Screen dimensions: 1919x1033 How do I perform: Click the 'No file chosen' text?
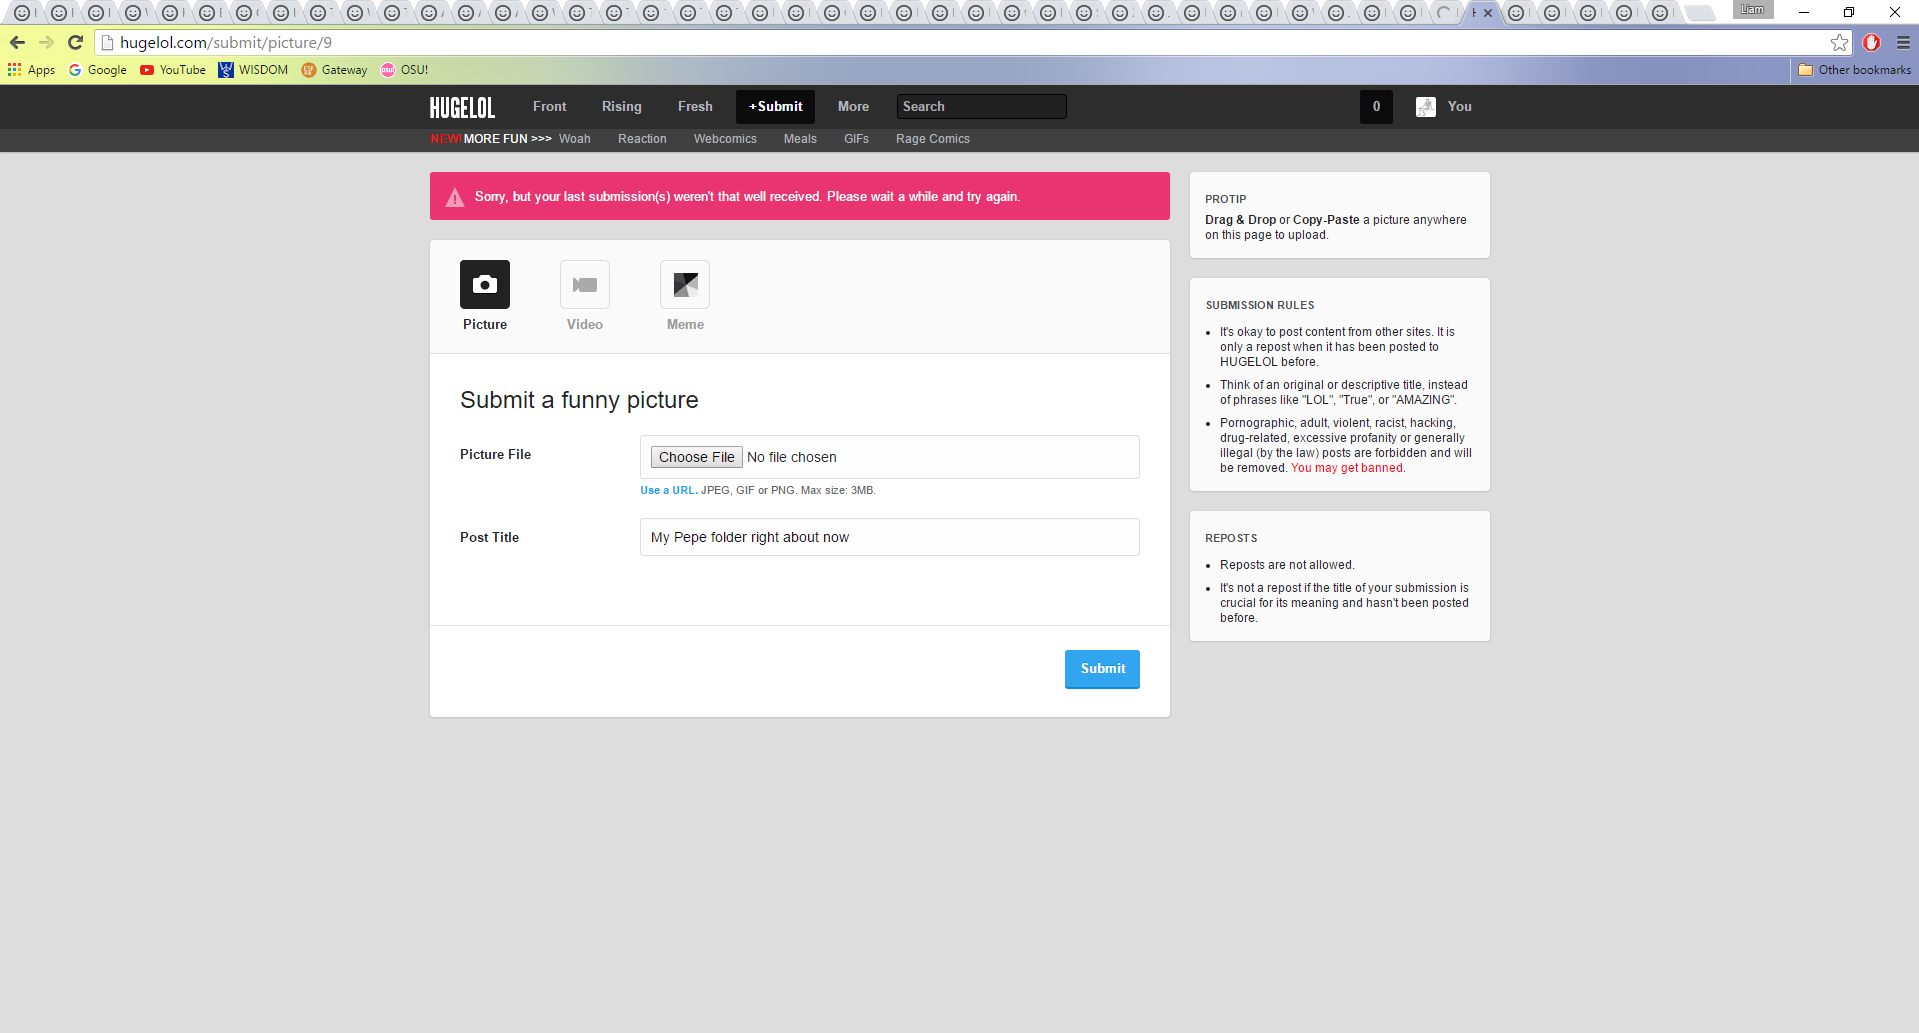[x=791, y=457]
